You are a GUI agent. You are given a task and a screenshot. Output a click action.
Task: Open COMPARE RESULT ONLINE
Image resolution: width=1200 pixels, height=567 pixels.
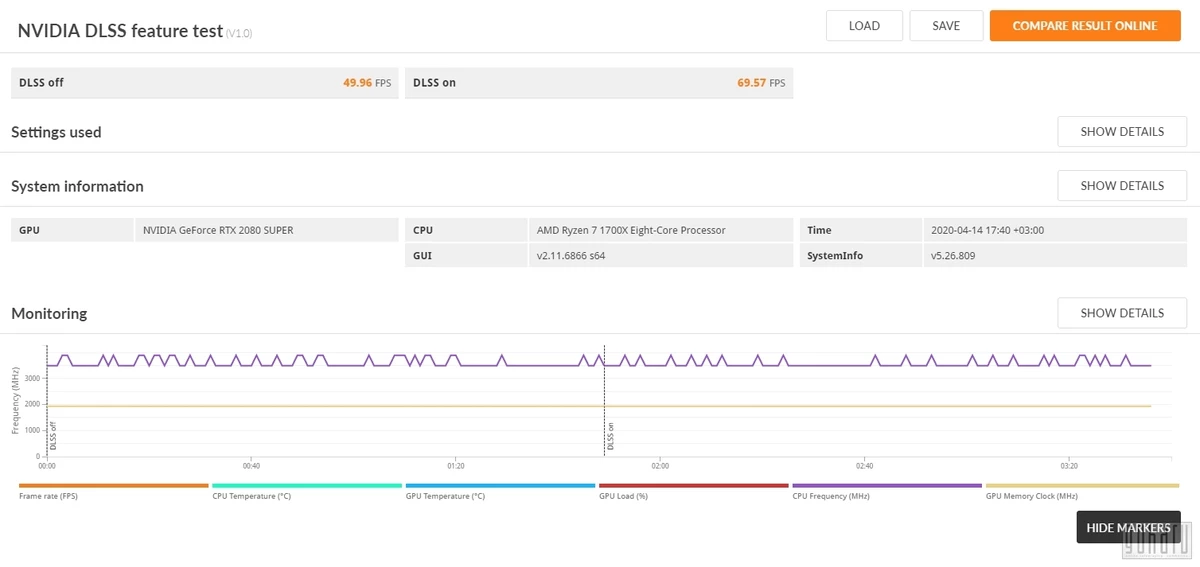(1085, 26)
